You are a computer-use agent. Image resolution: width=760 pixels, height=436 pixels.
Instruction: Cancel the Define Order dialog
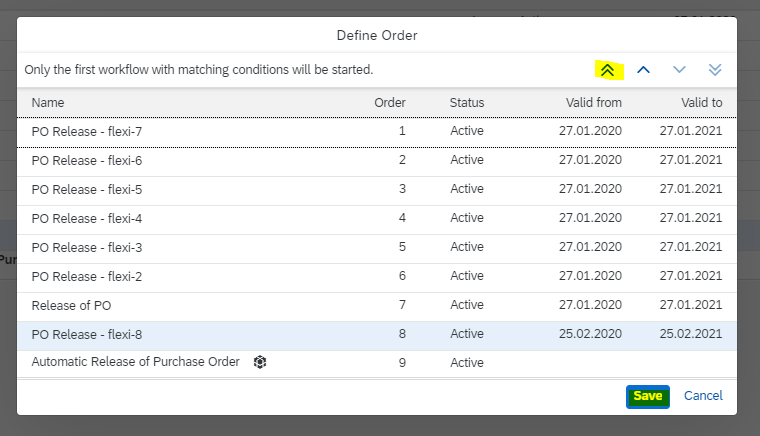[703, 396]
